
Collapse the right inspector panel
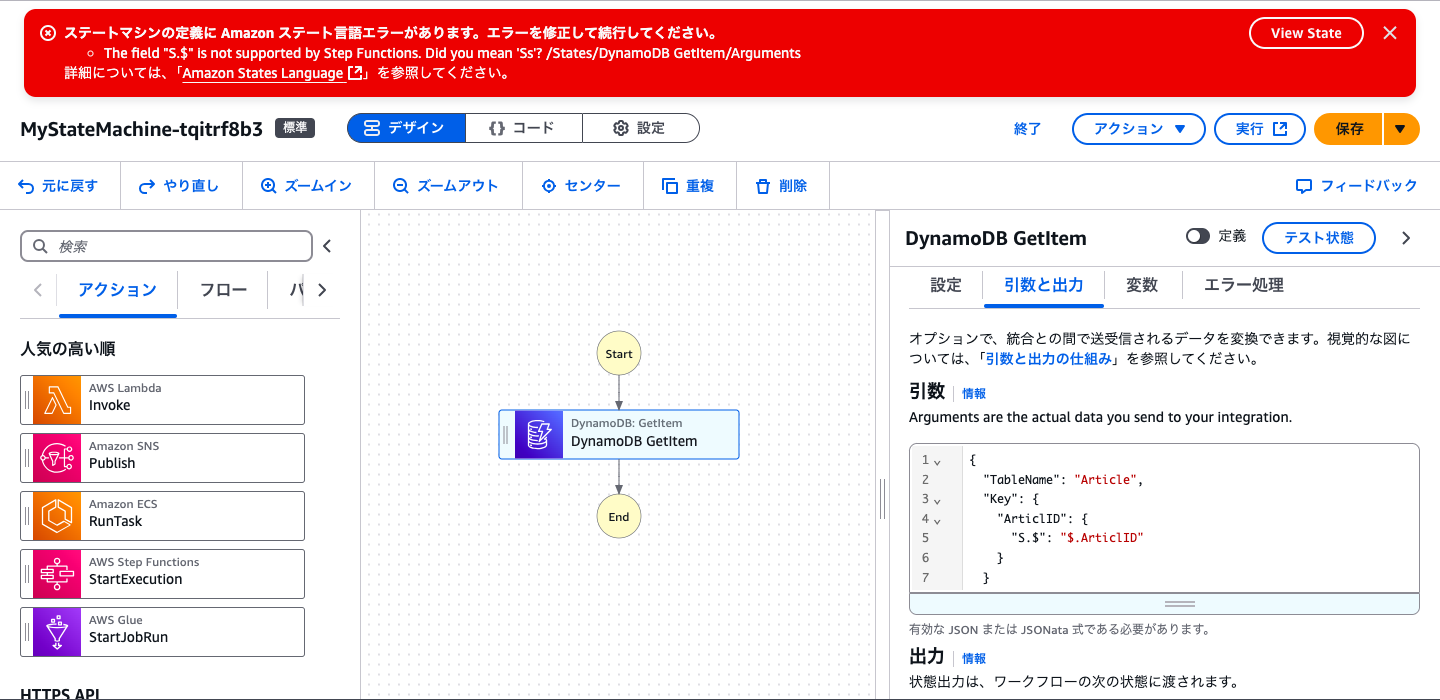pyautogui.click(x=1406, y=238)
